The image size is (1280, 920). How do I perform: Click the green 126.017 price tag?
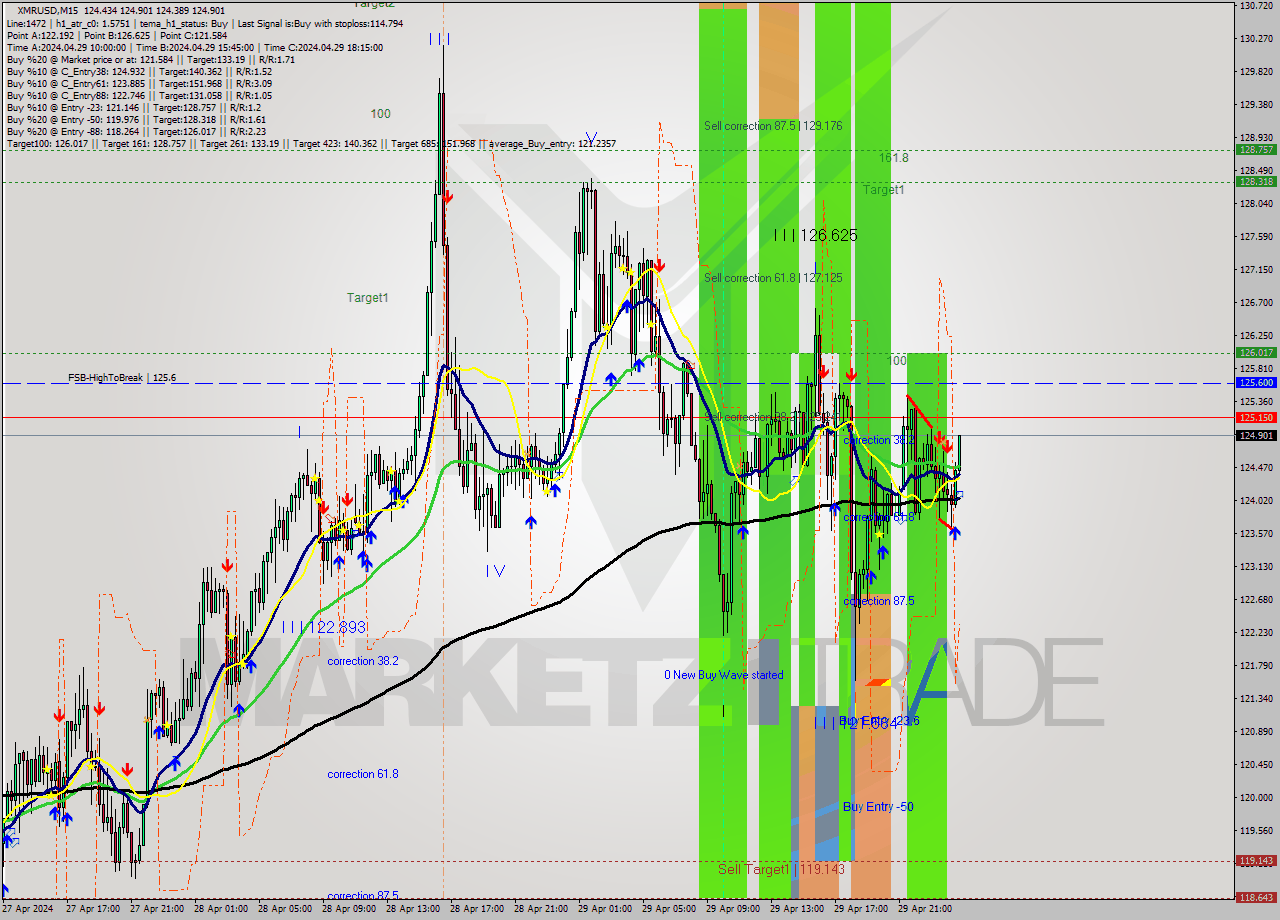pos(1256,352)
